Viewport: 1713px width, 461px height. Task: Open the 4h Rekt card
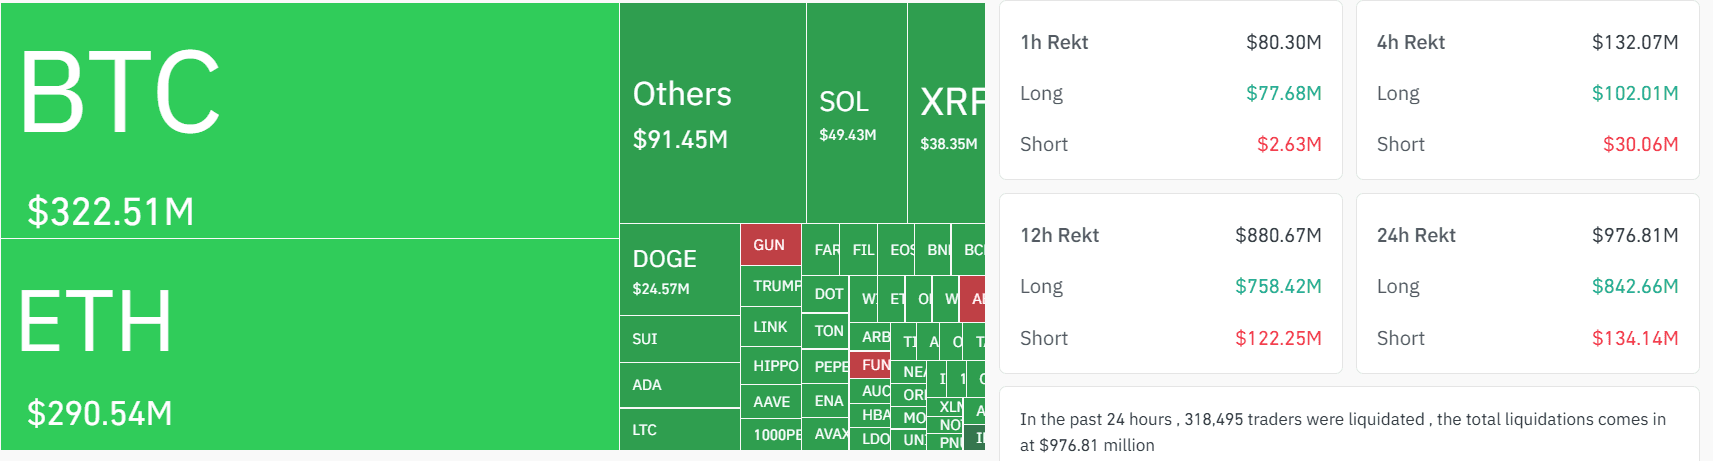click(1528, 91)
